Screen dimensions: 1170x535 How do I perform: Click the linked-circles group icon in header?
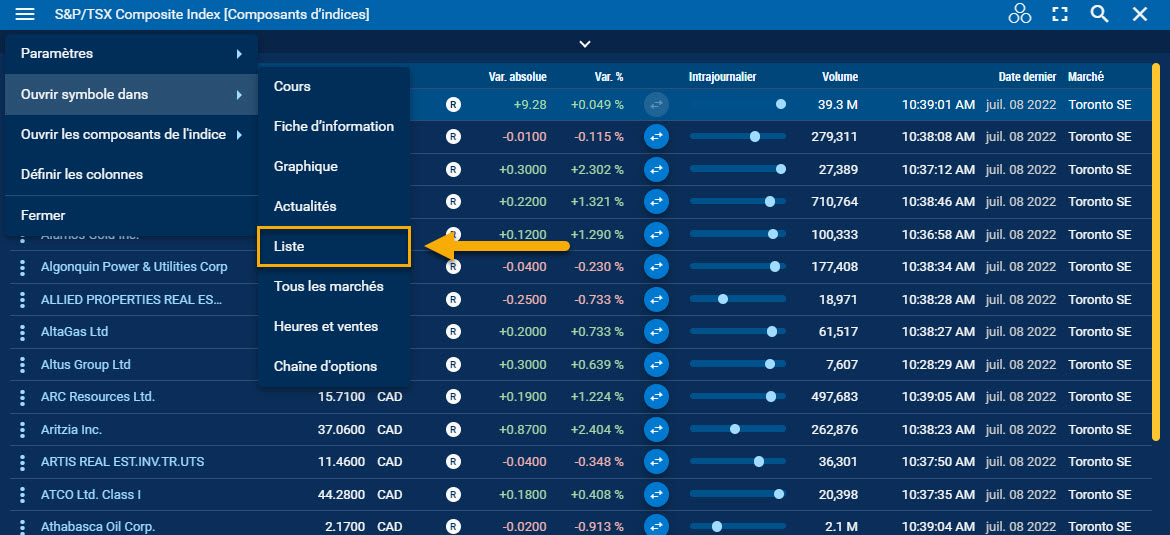click(1019, 14)
